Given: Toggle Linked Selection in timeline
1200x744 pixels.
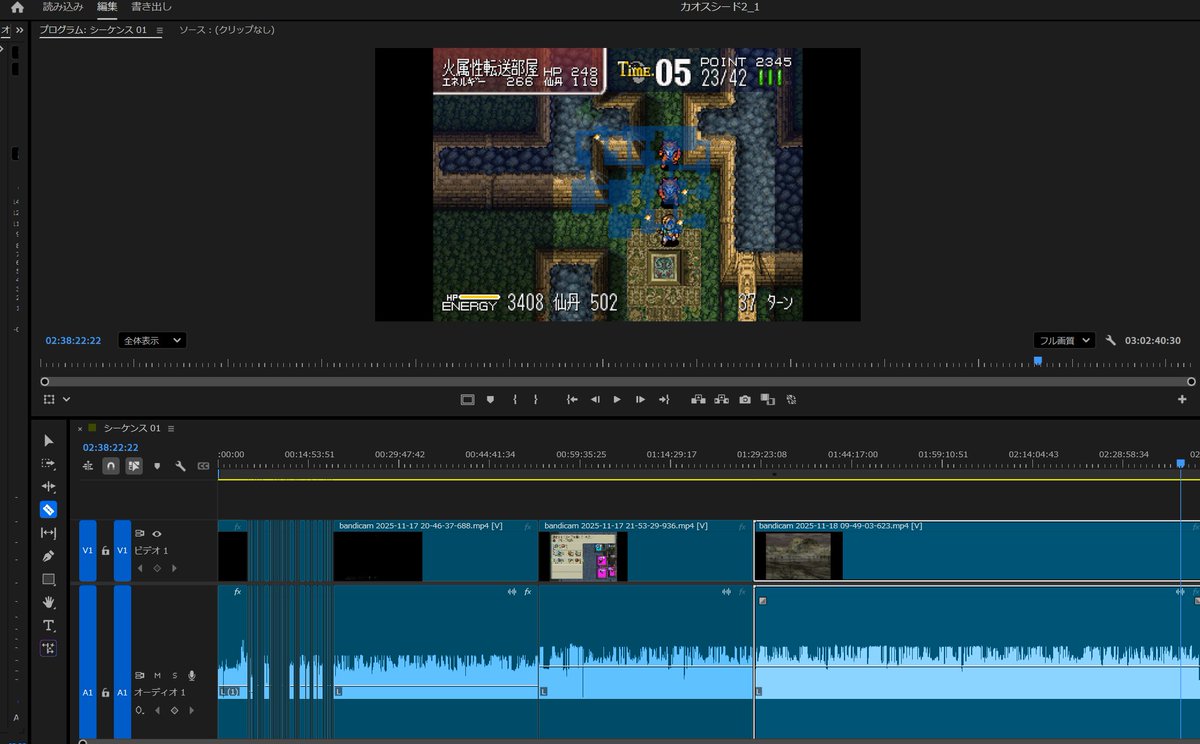Looking at the screenshot, I should click(x=134, y=466).
